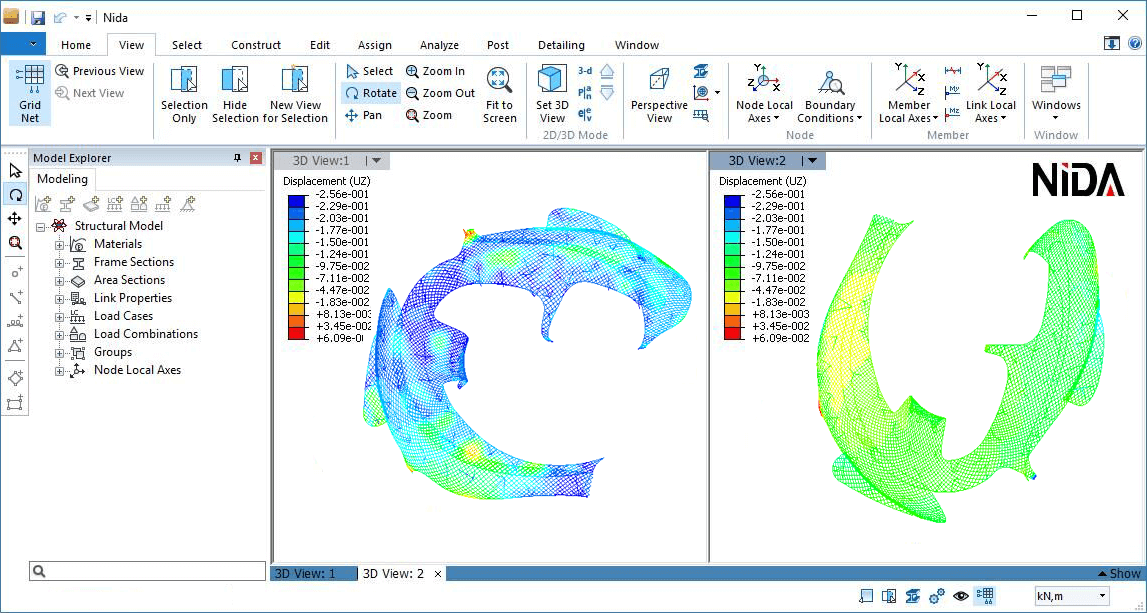Click the add node tool in left toolbar
1147x613 pixels.
click(15, 273)
